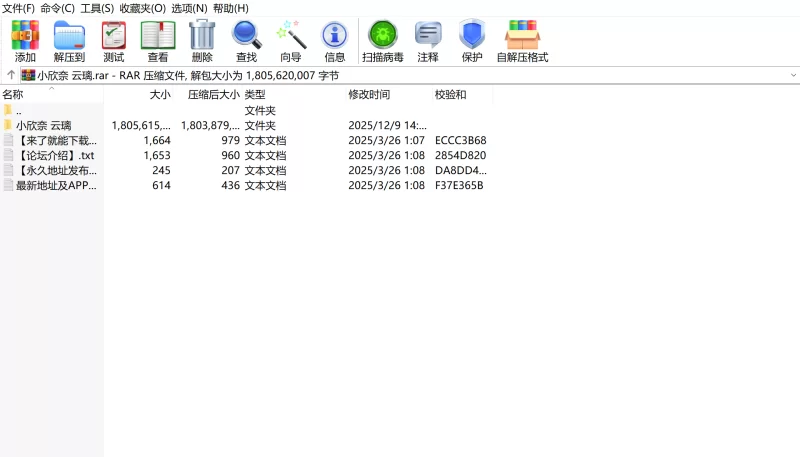Click date 2025/12/9 14:...

(x=388, y=125)
